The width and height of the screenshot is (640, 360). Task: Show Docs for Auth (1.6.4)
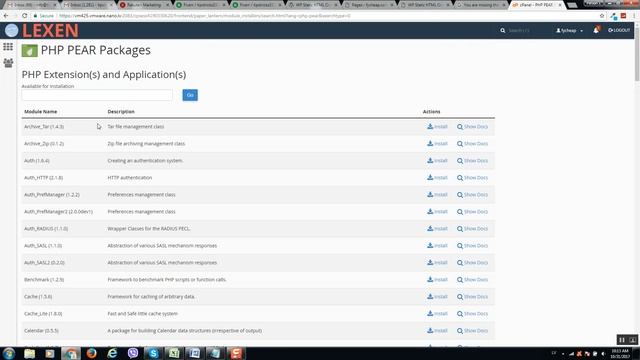tap(472, 161)
